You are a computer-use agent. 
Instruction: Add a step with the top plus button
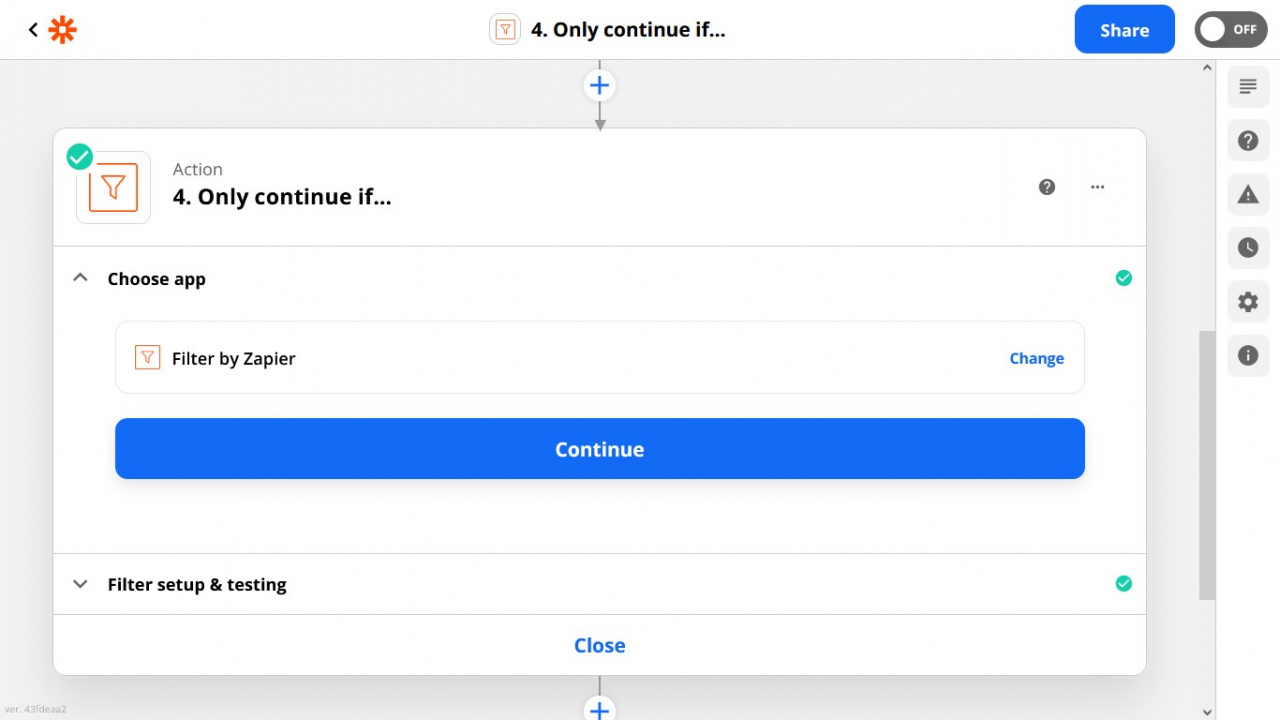600,85
